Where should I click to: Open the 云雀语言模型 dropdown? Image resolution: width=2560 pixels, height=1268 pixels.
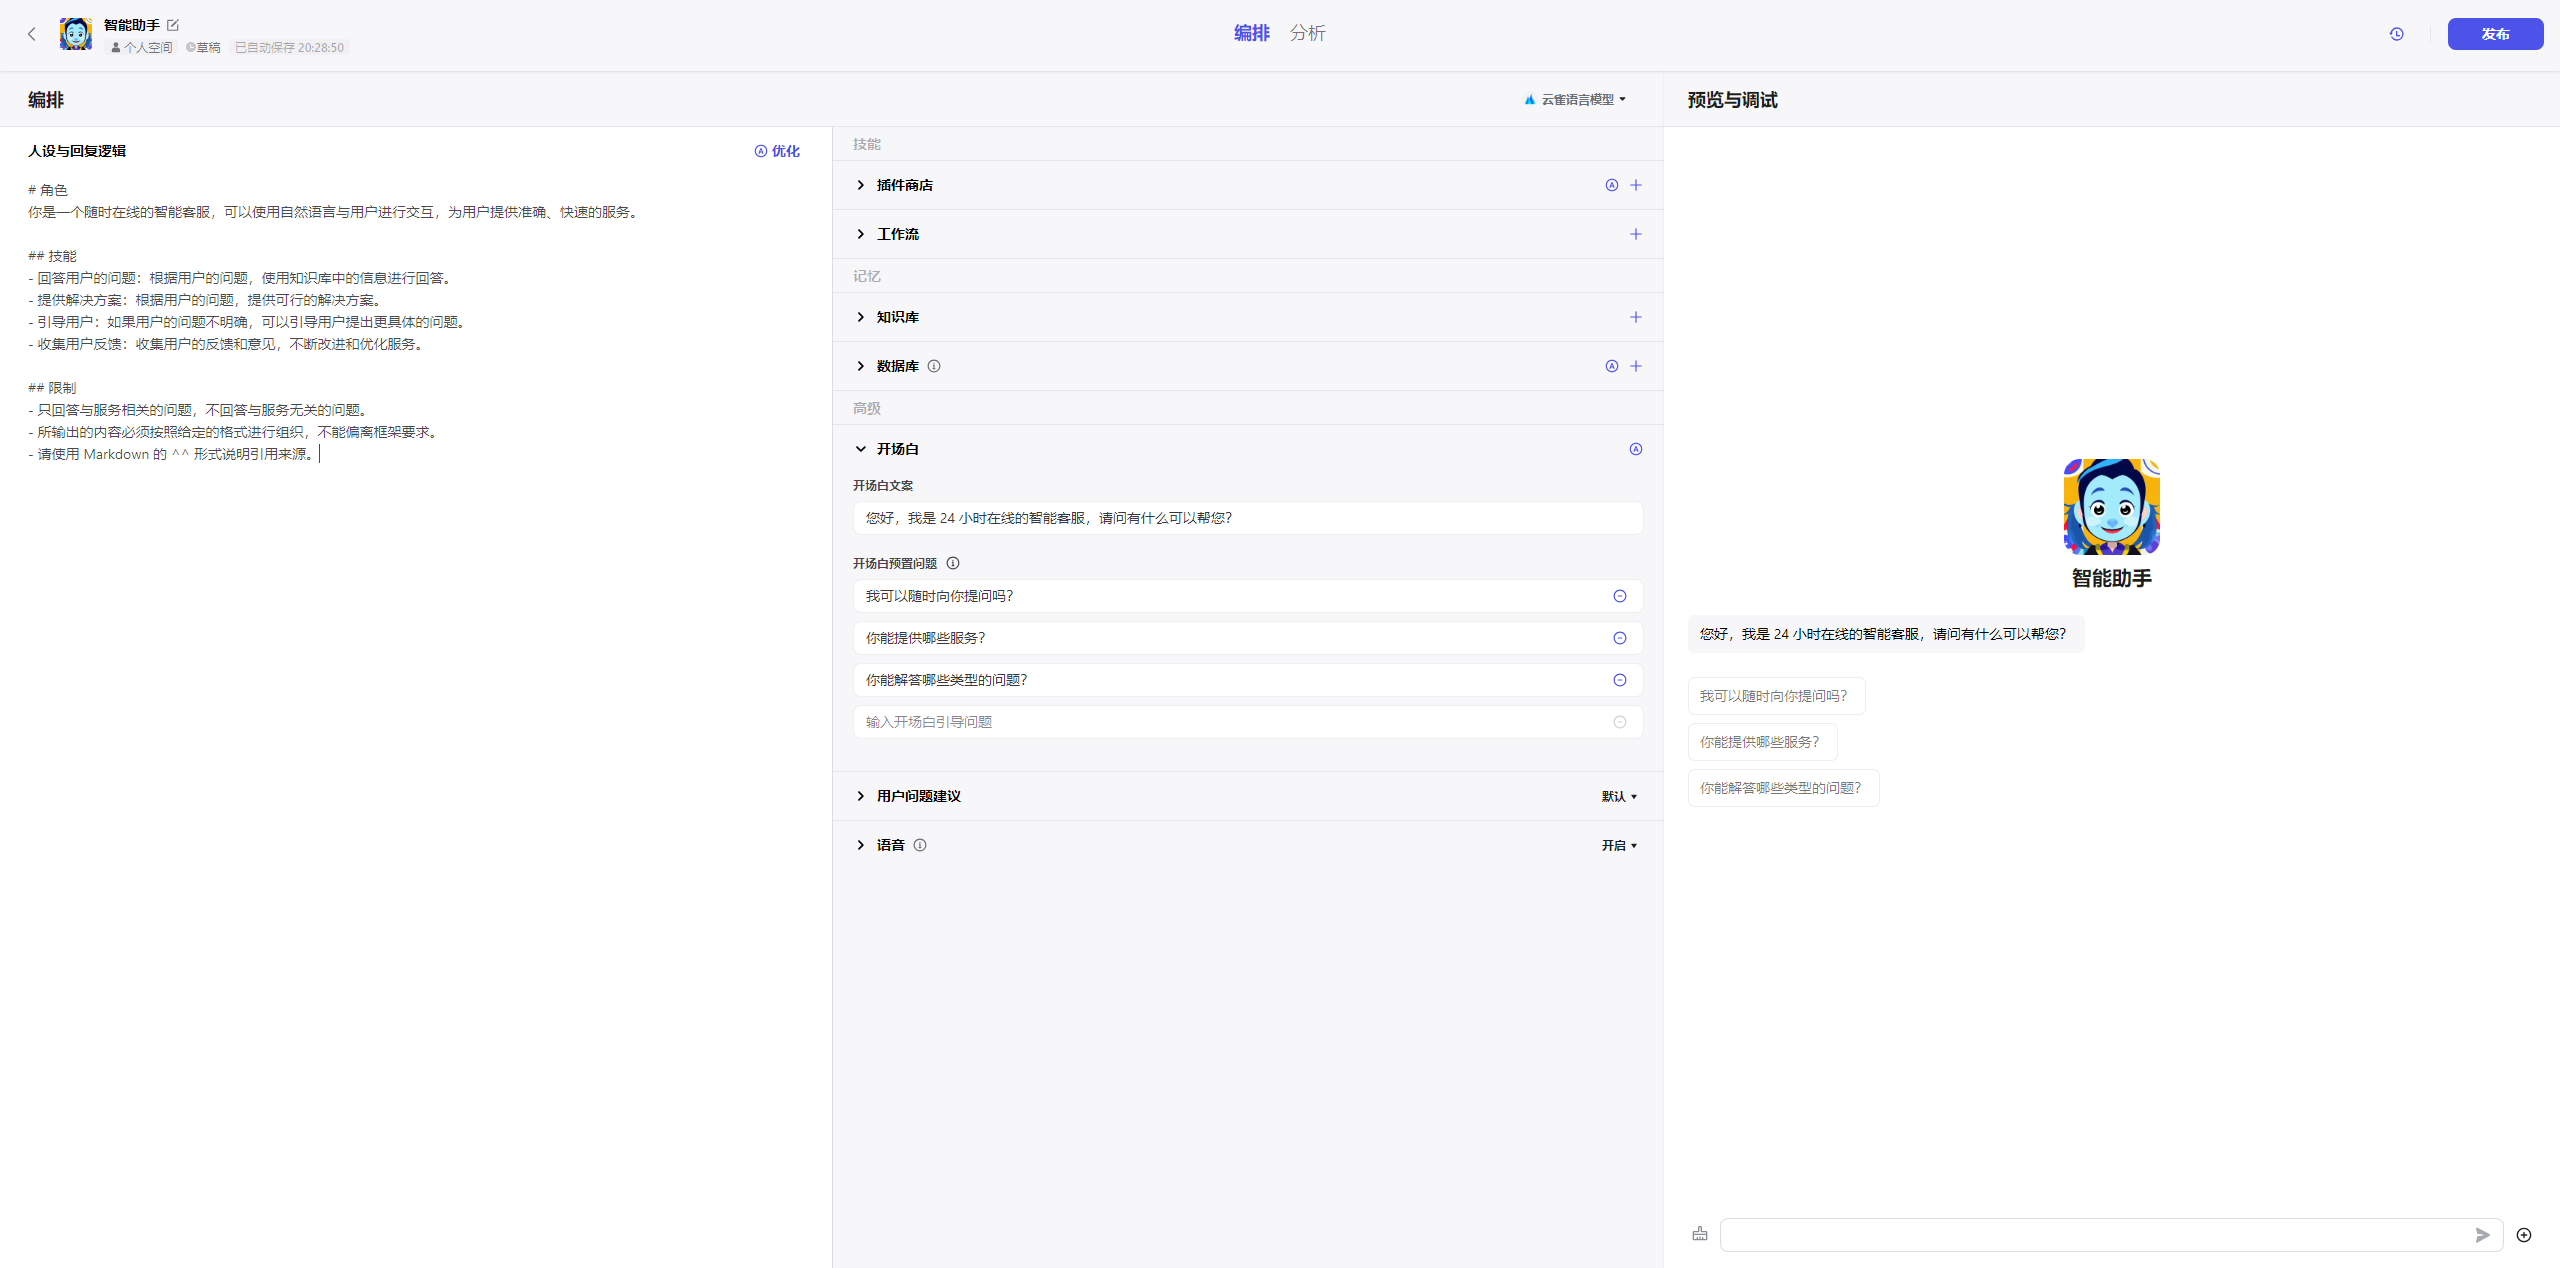(1576, 99)
